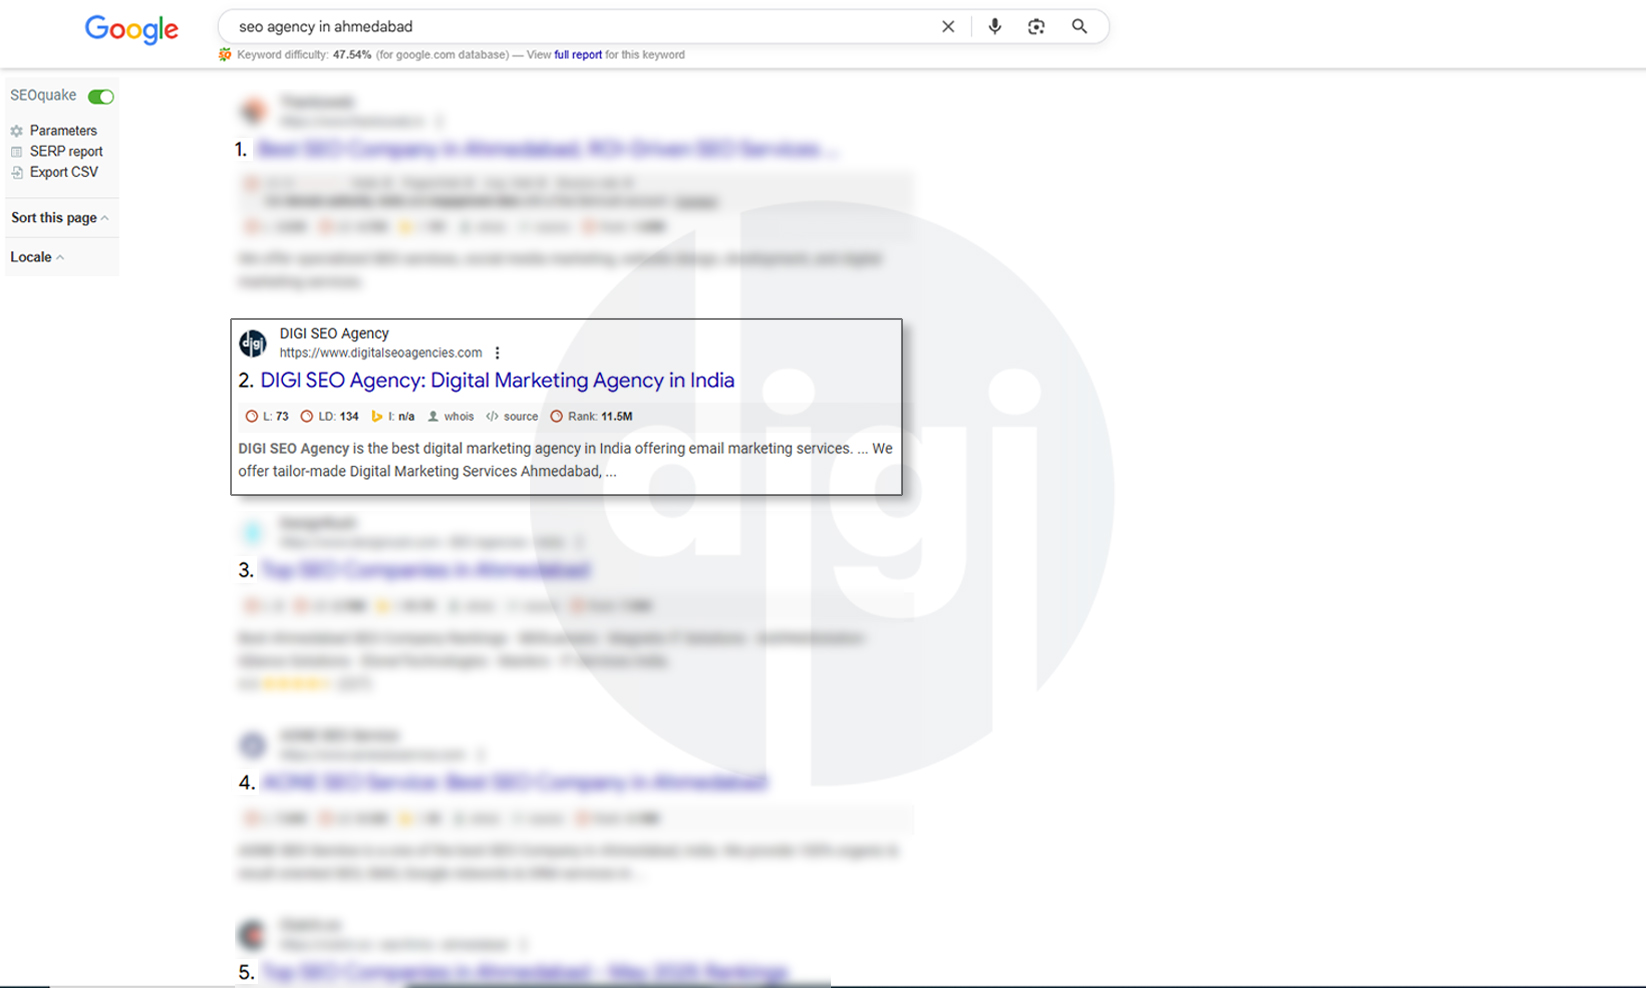Click the digitalseoagencies.com URL text

point(380,353)
